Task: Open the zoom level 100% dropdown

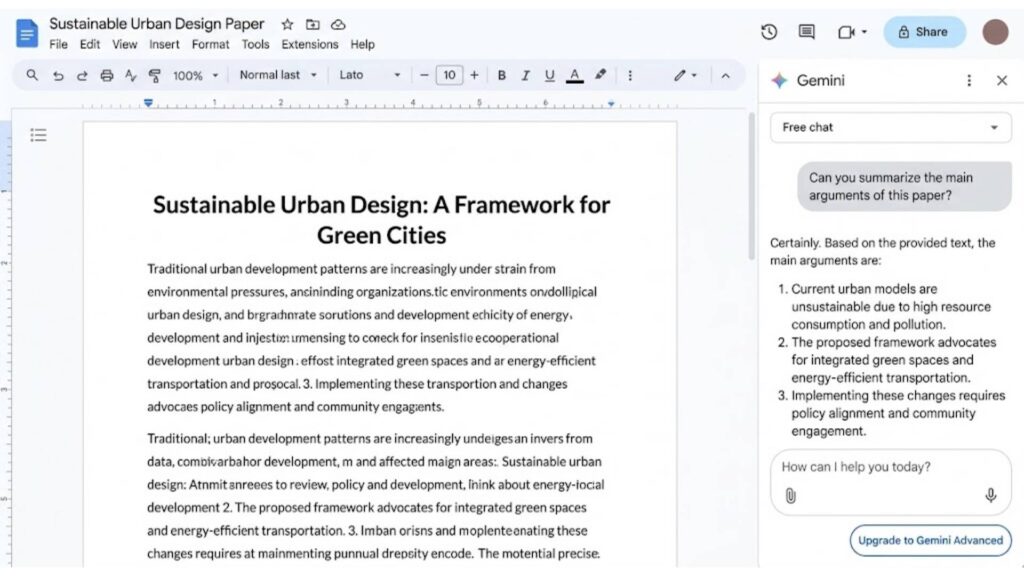Action: click(x=195, y=76)
